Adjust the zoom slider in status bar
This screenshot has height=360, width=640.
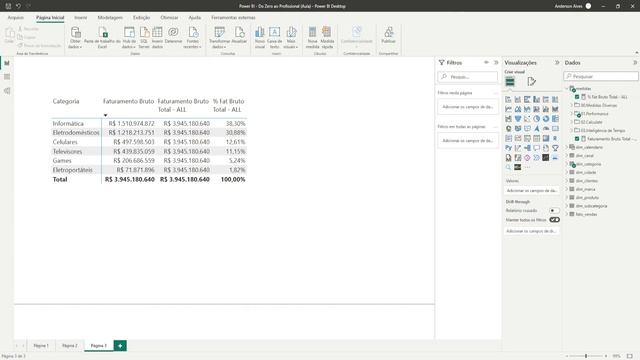(586, 356)
